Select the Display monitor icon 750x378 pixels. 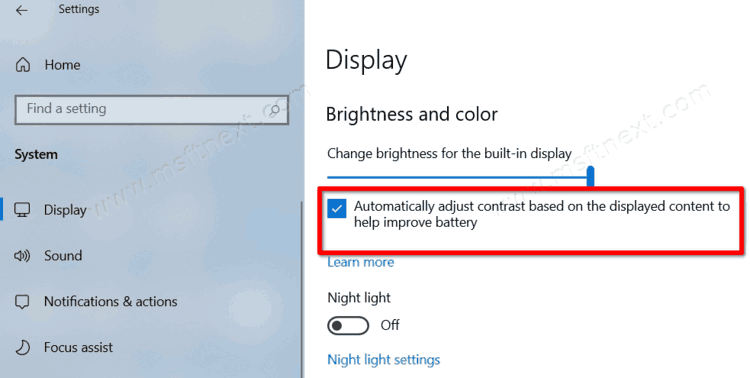pos(22,210)
